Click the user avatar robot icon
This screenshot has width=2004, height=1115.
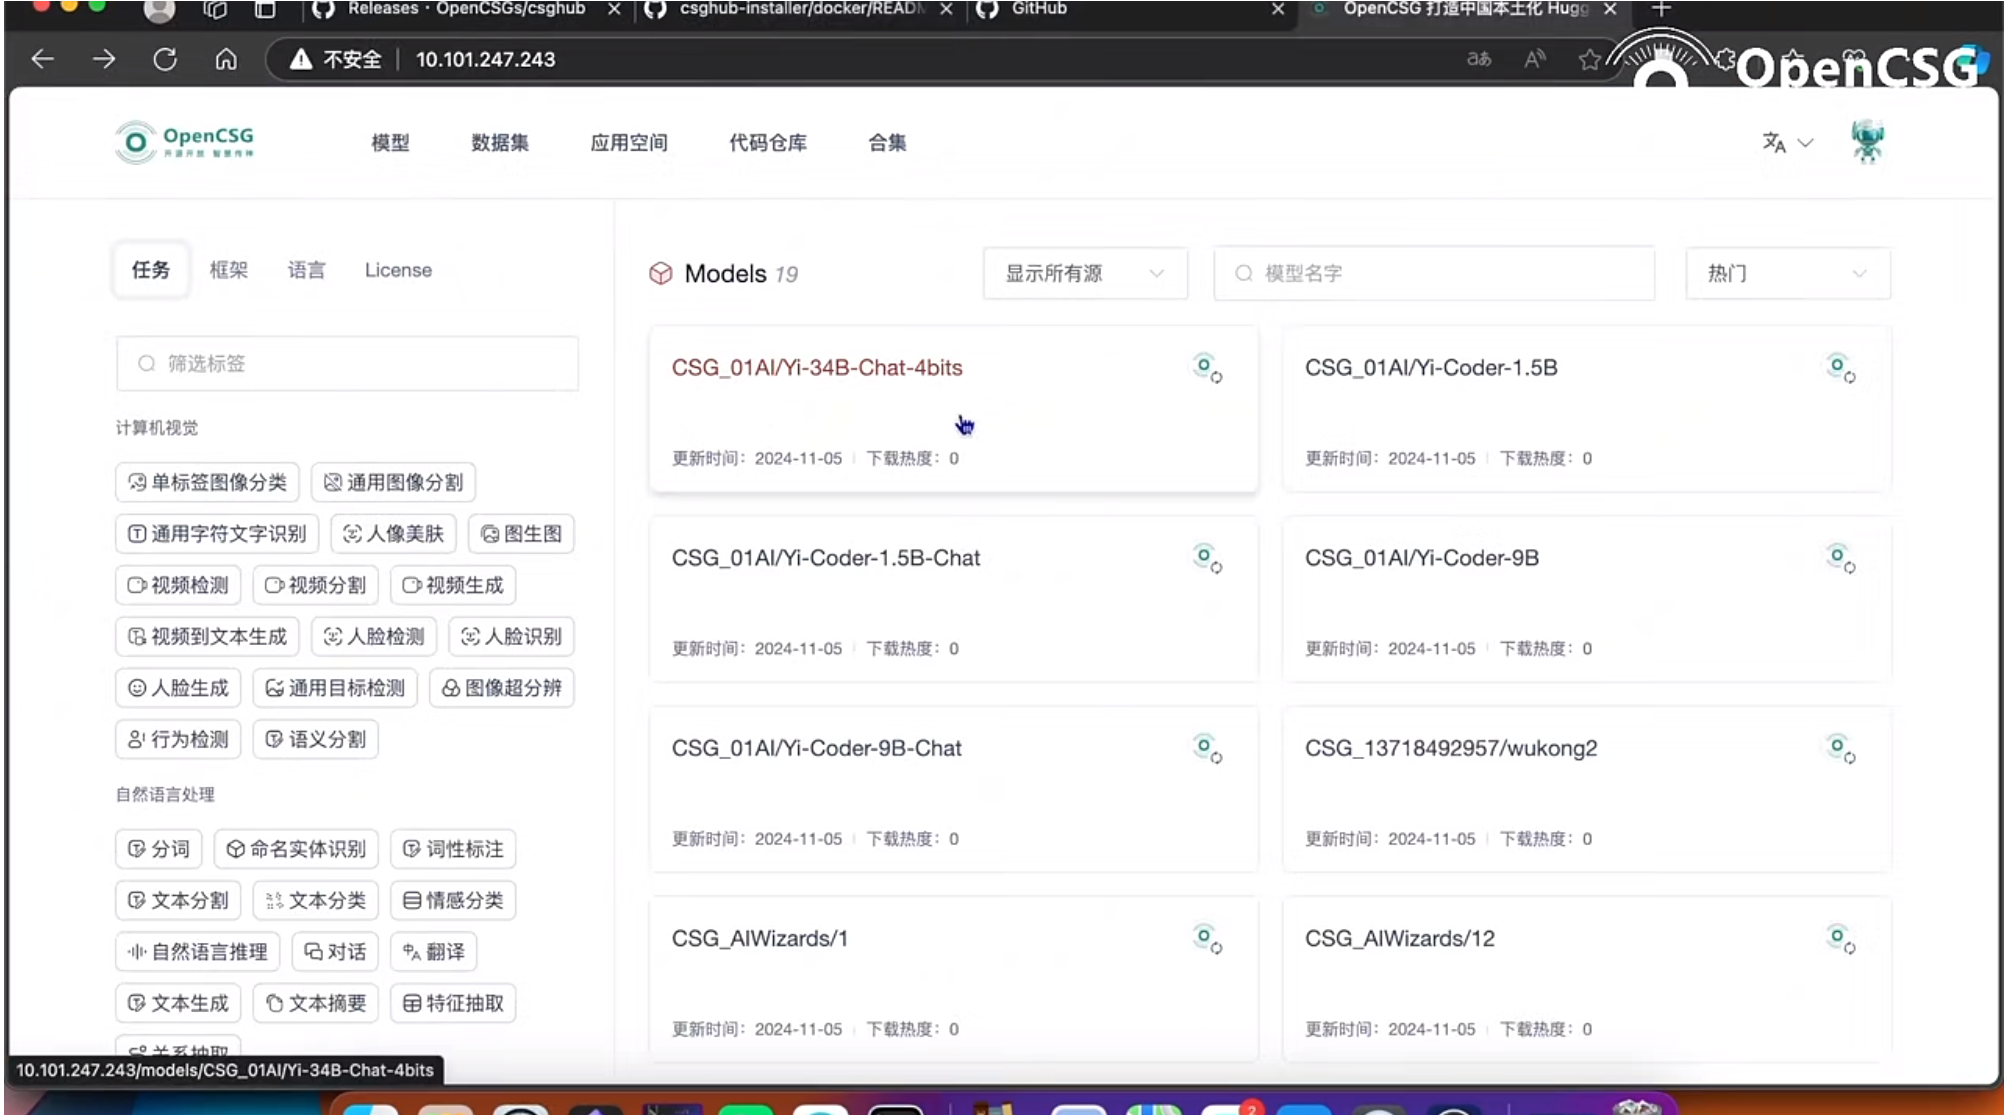(1866, 141)
